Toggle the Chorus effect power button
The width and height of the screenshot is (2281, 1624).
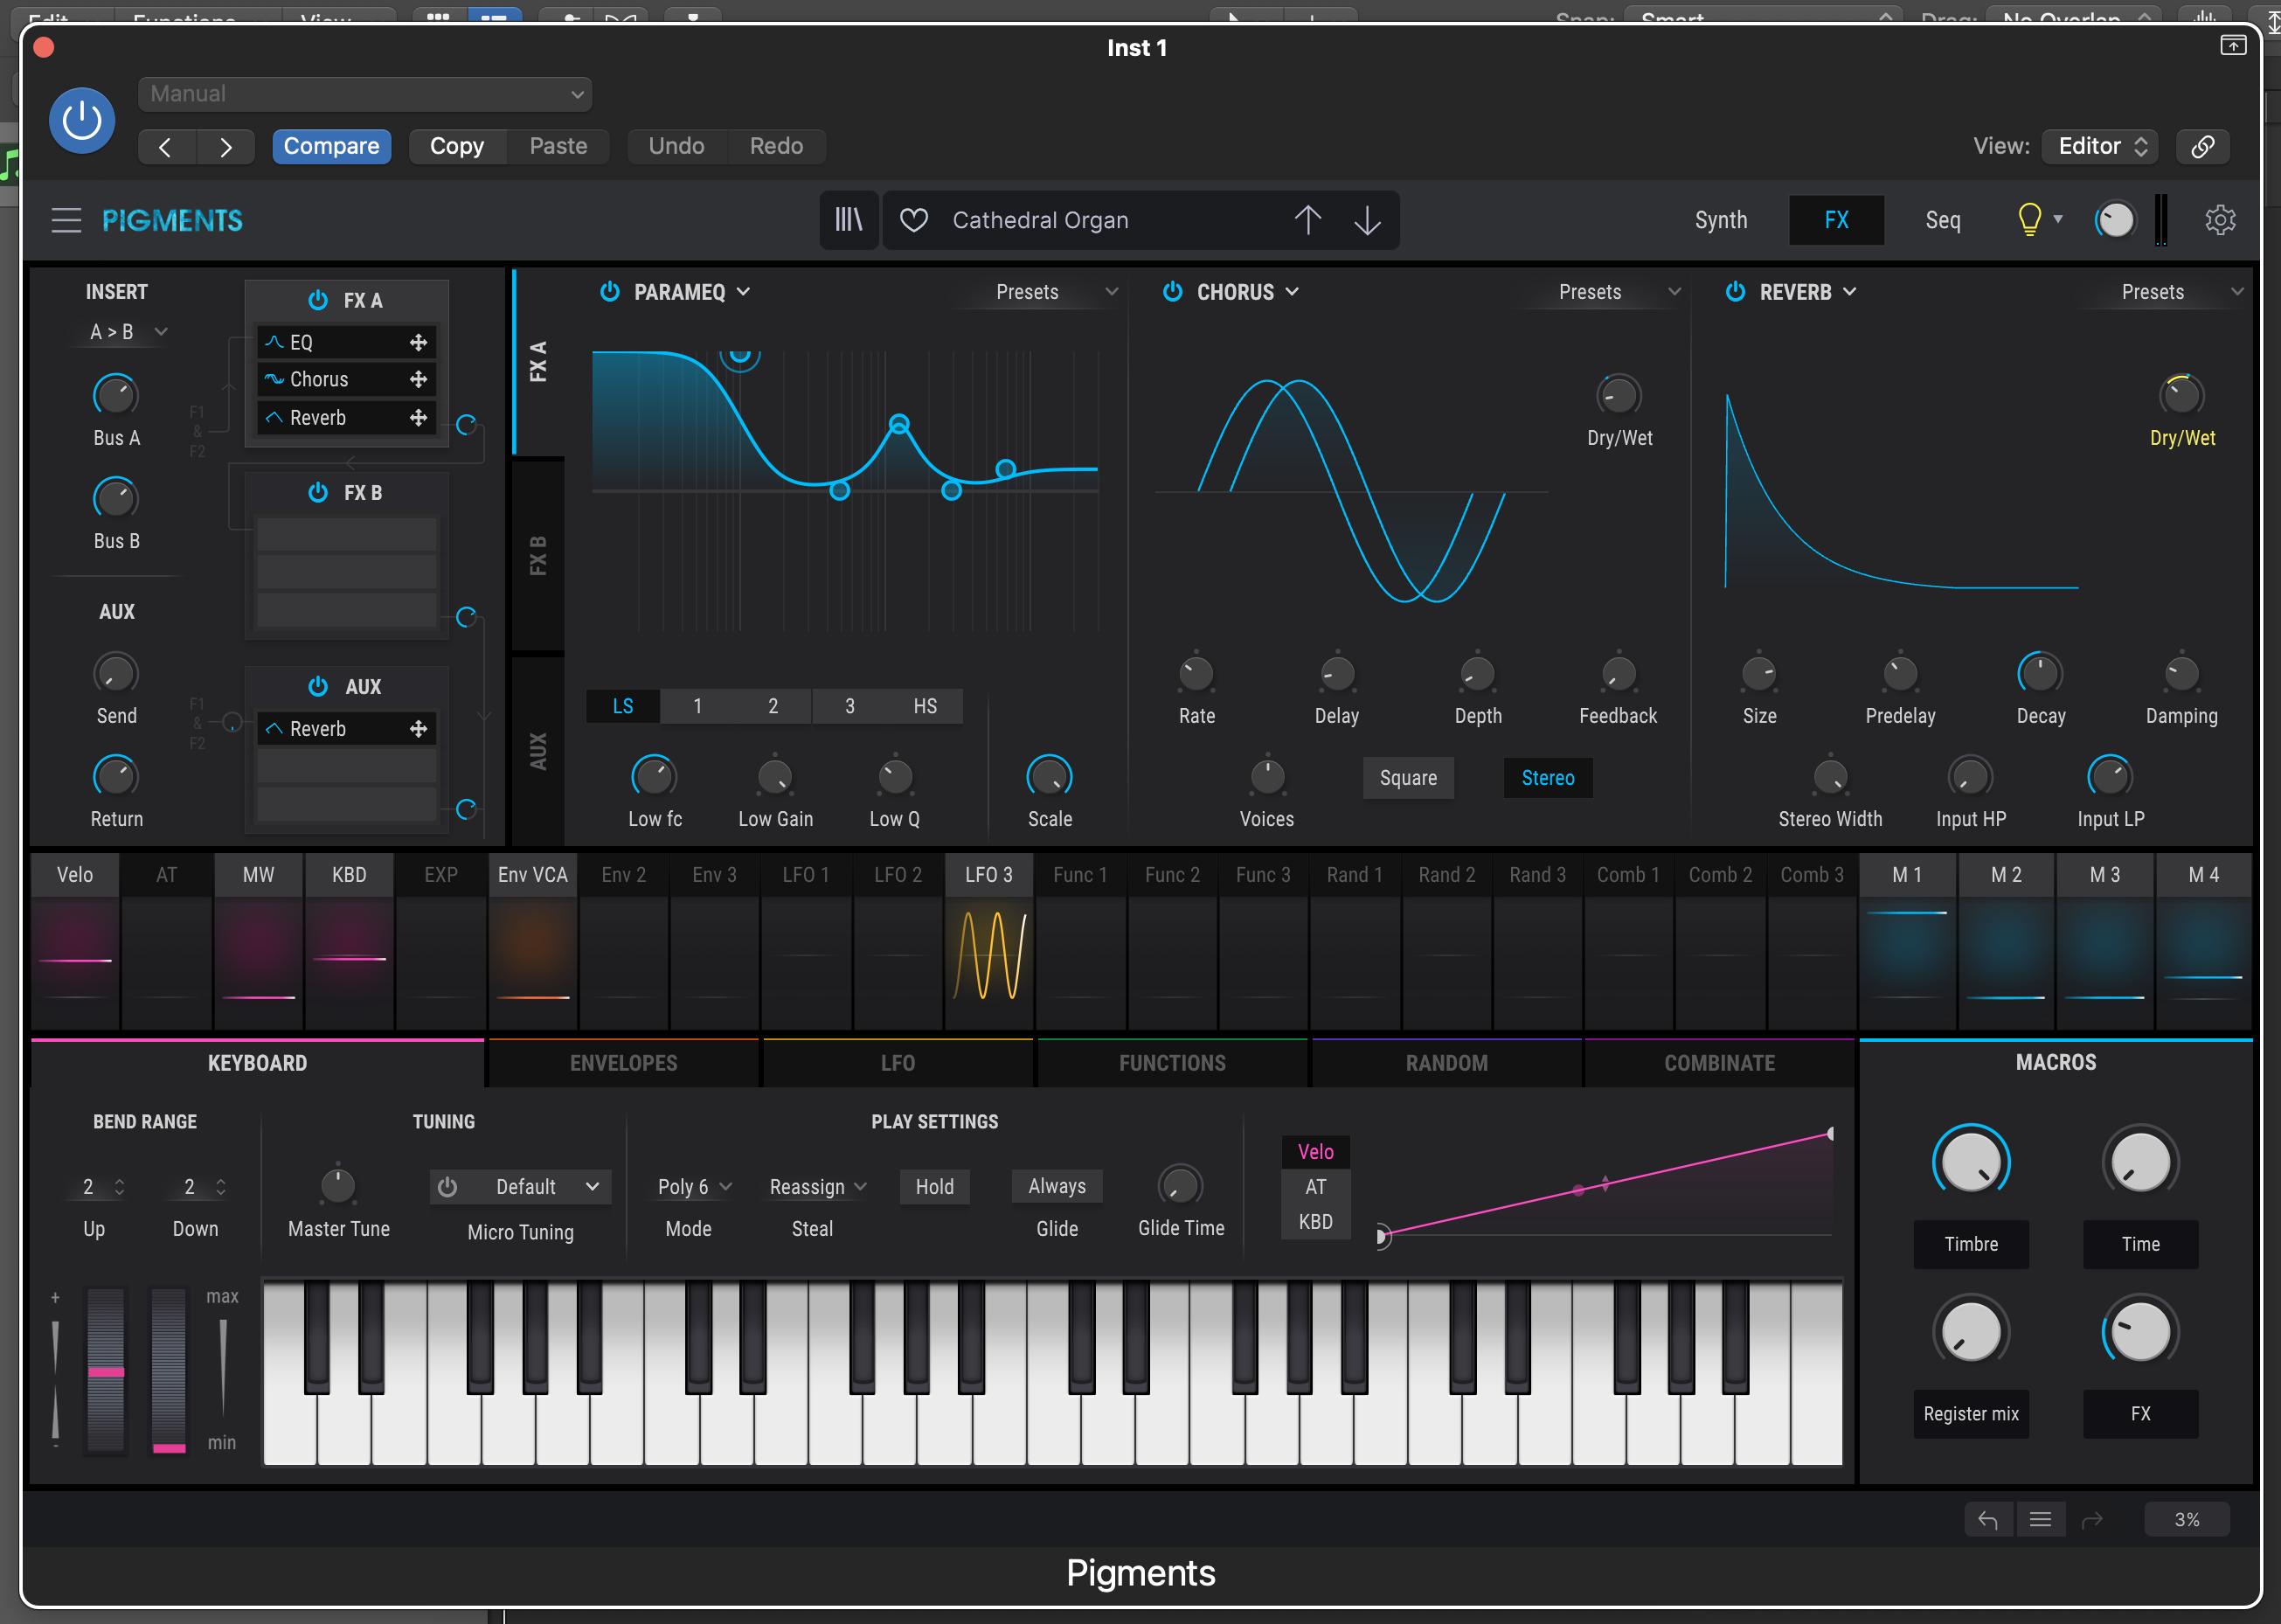click(x=1173, y=292)
